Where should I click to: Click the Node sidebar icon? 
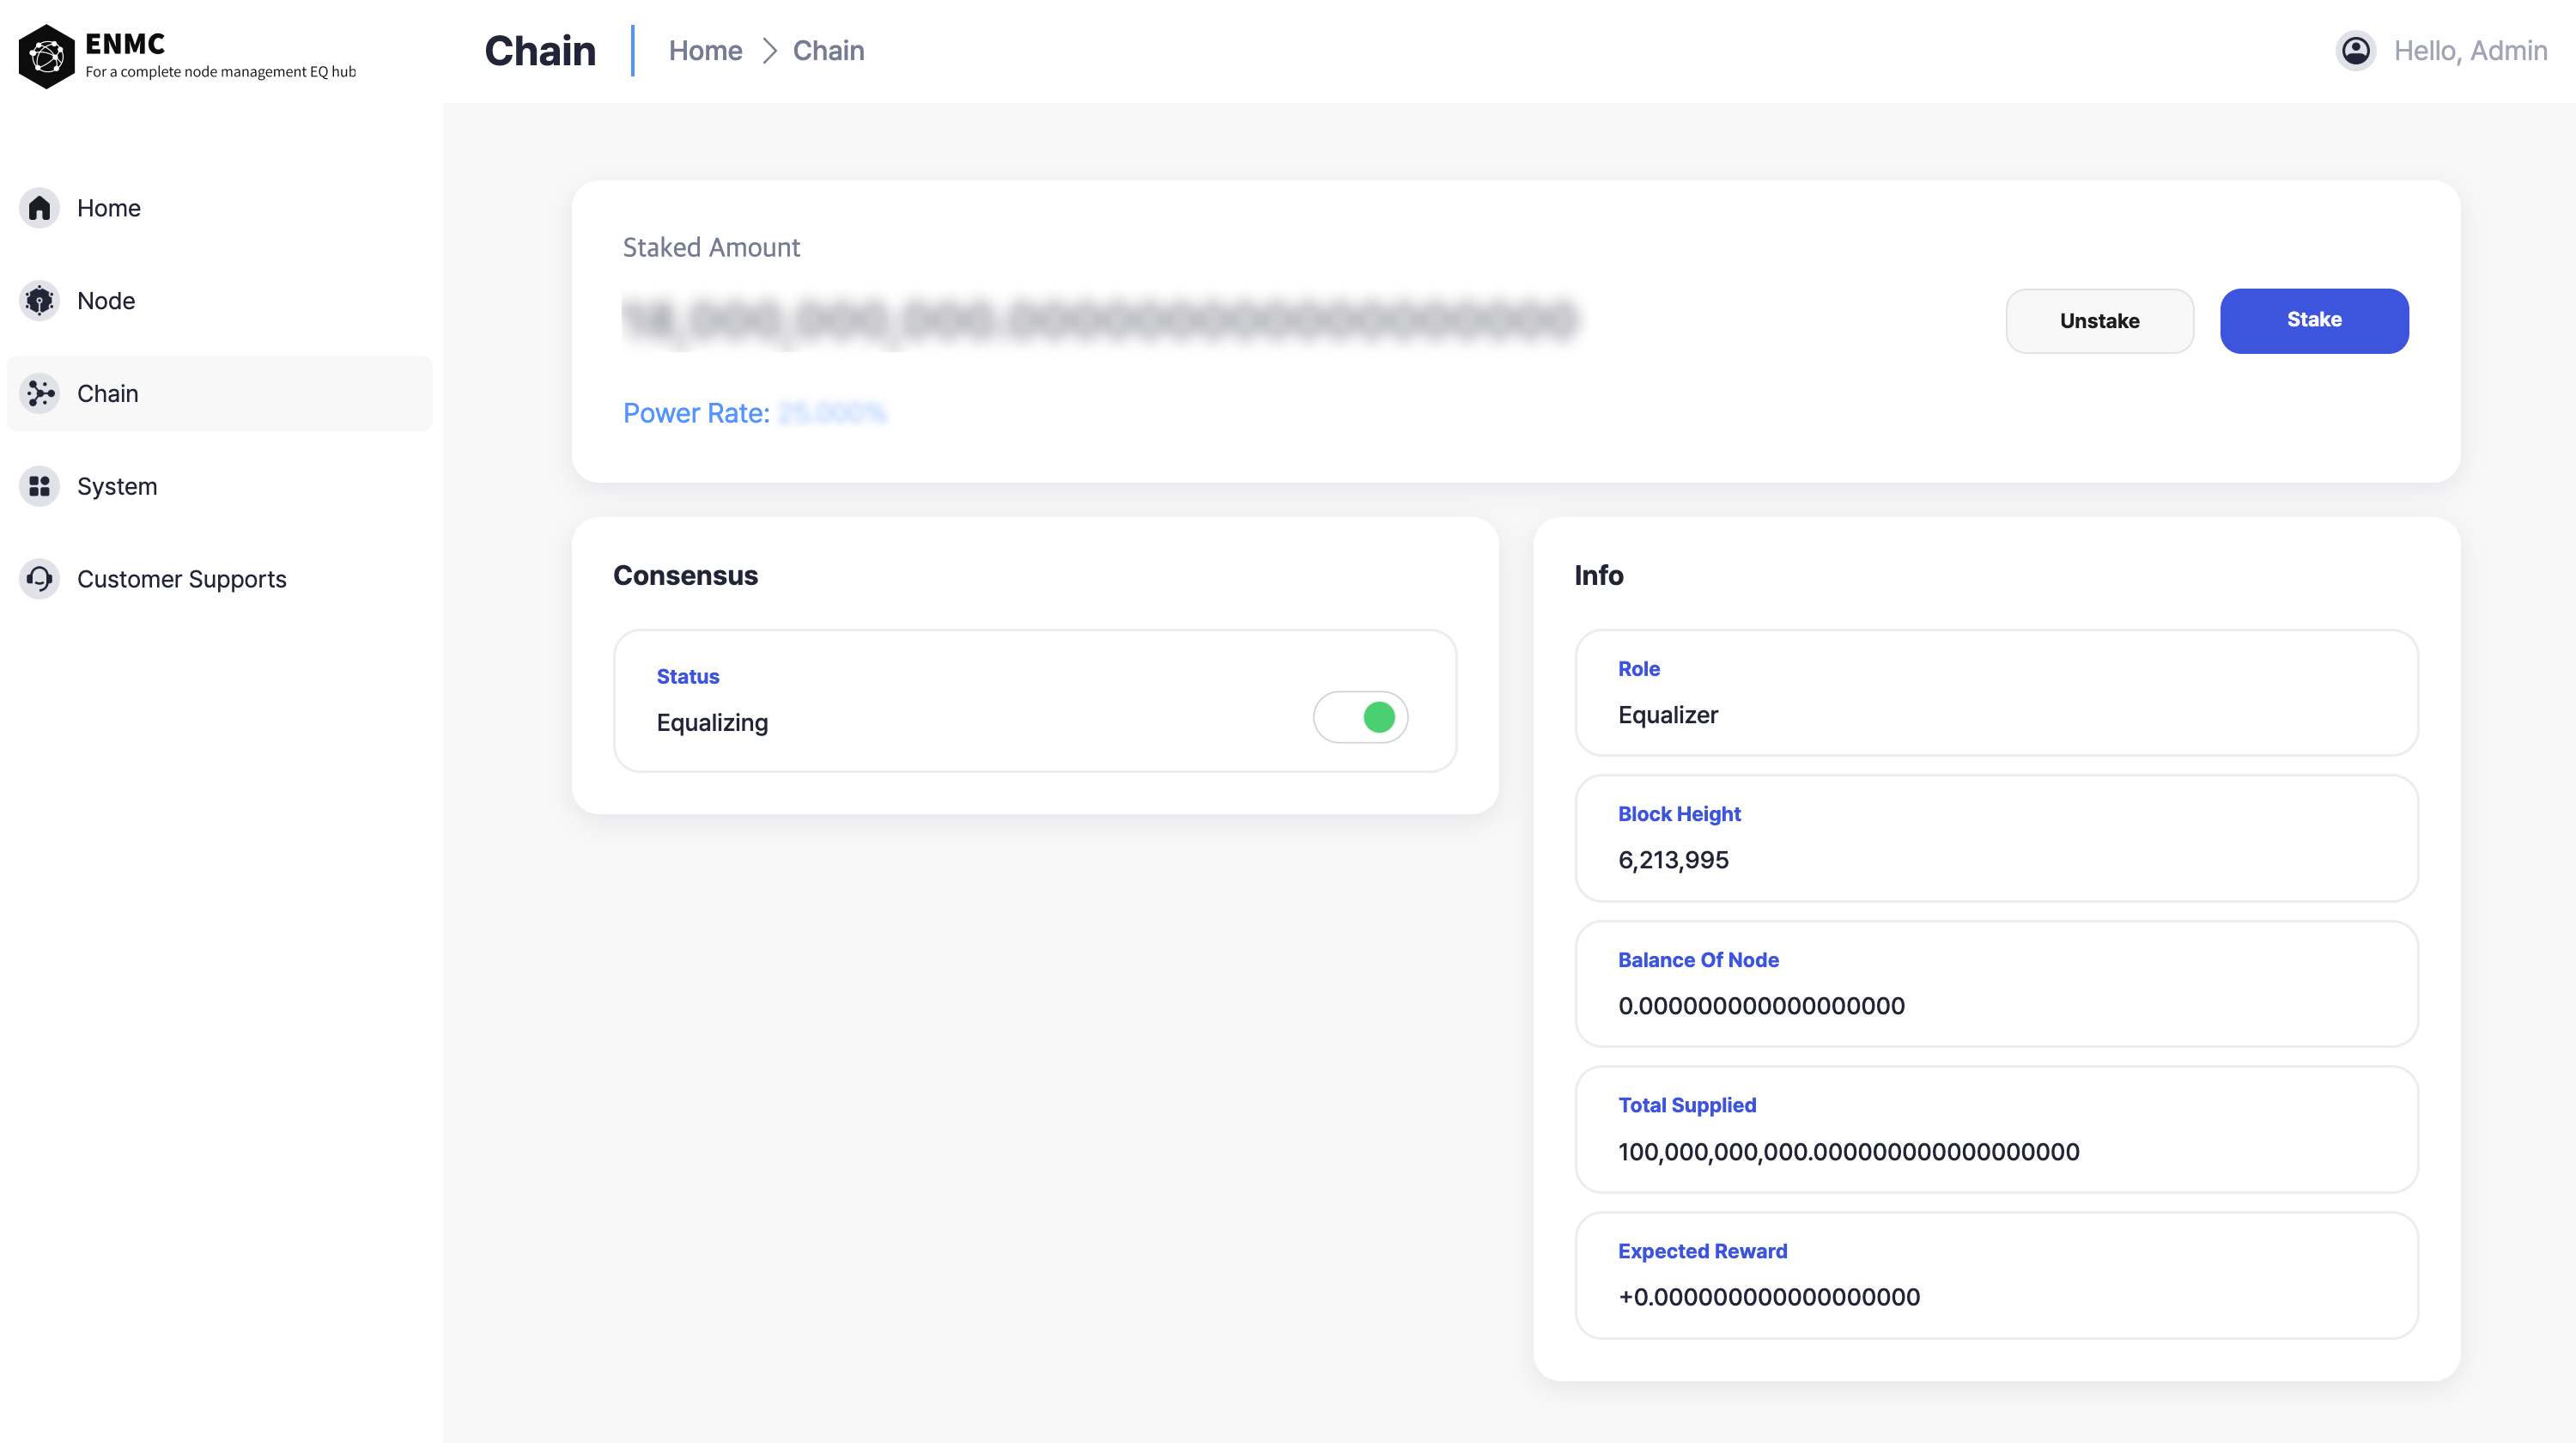tap(39, 301)
